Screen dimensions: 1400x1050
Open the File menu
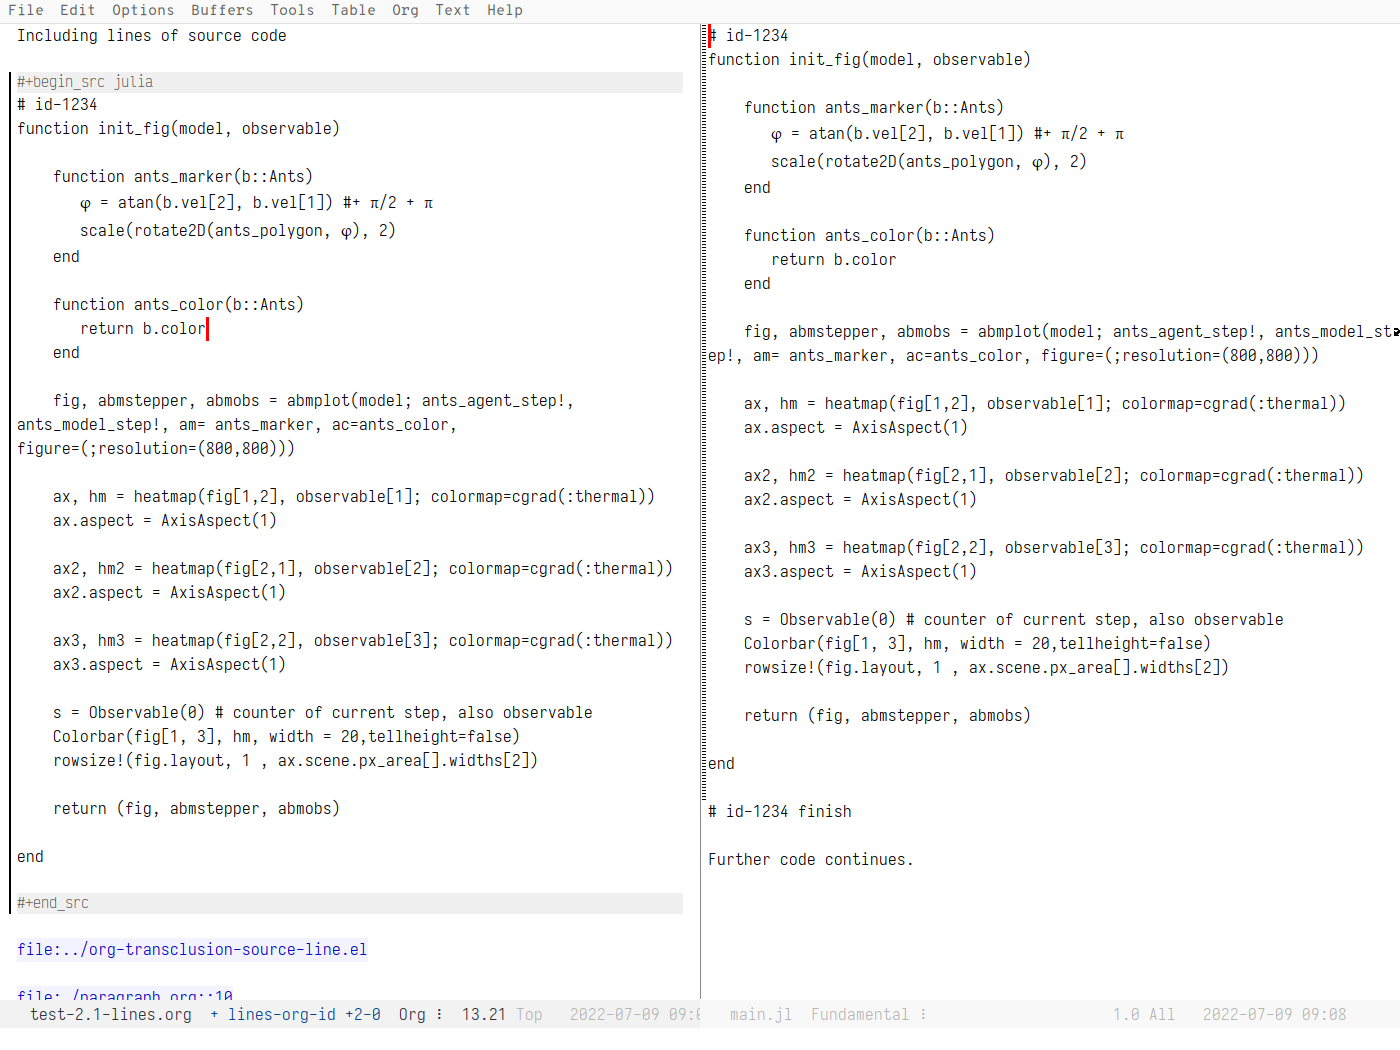point(25,10)
